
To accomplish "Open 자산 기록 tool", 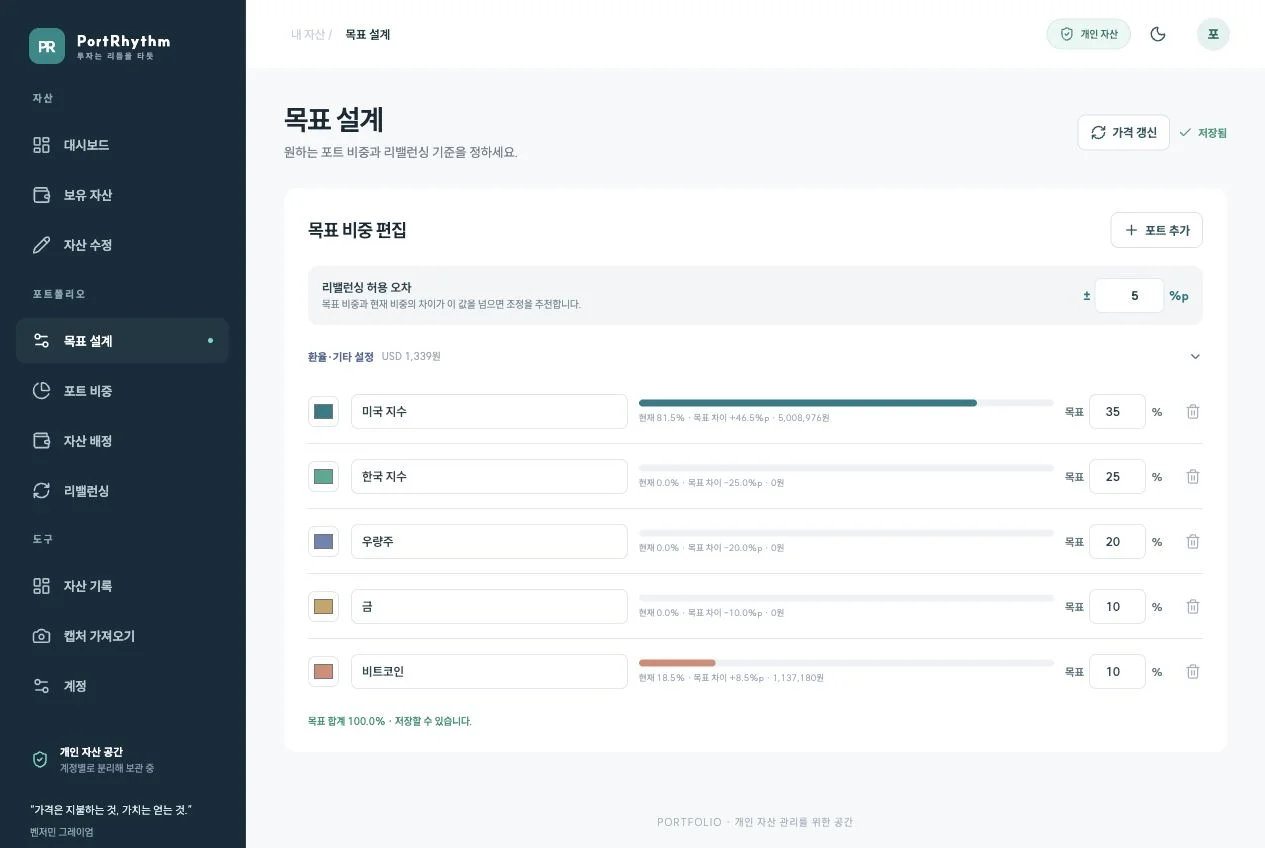I will click(x=122, y=586).
